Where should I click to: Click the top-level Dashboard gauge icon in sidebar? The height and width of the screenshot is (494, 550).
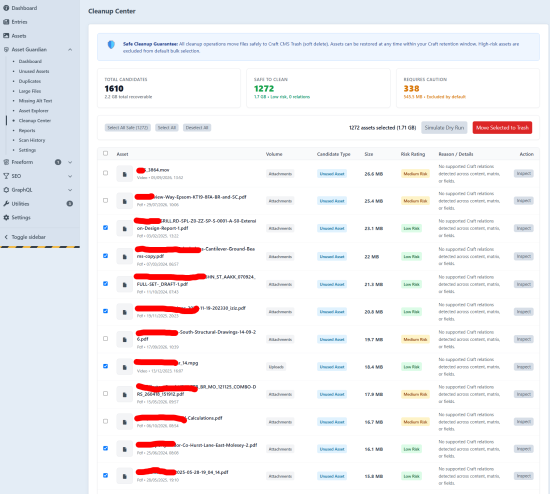pyautogui.click(x=6, y=8)
